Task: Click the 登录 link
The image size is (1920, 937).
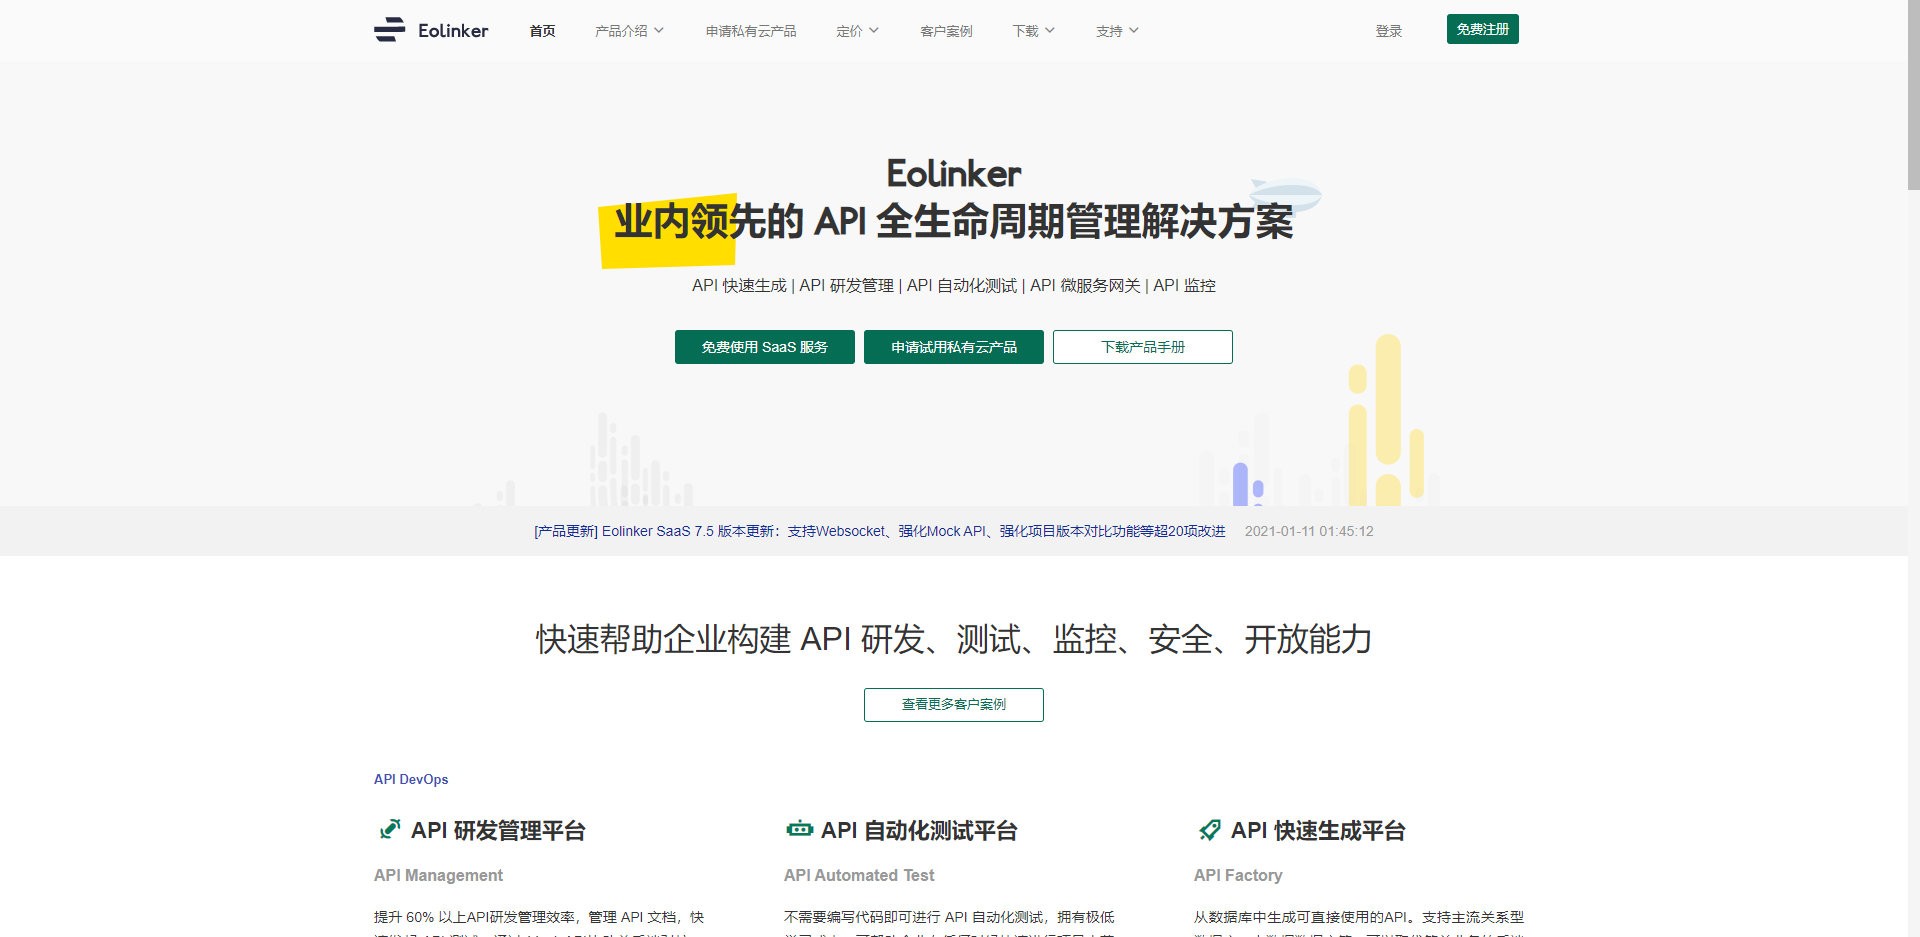Action: click(1388, 31)
